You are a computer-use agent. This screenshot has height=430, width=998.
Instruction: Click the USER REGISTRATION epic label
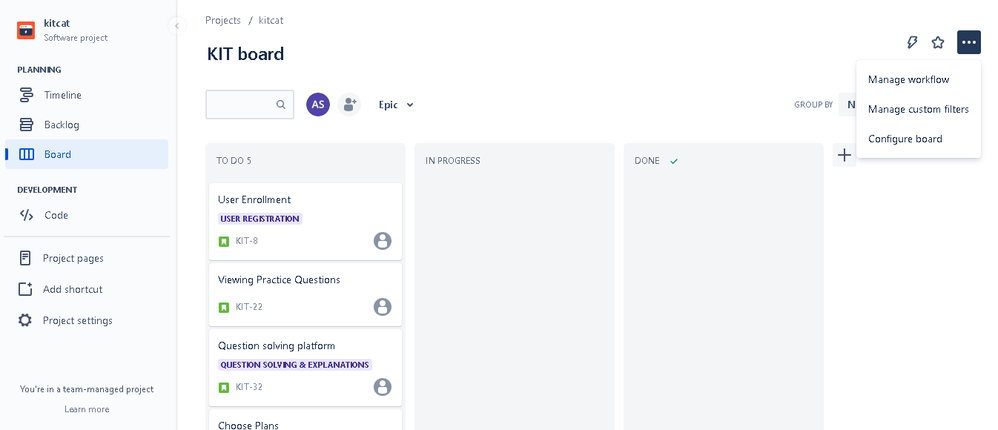260,219
